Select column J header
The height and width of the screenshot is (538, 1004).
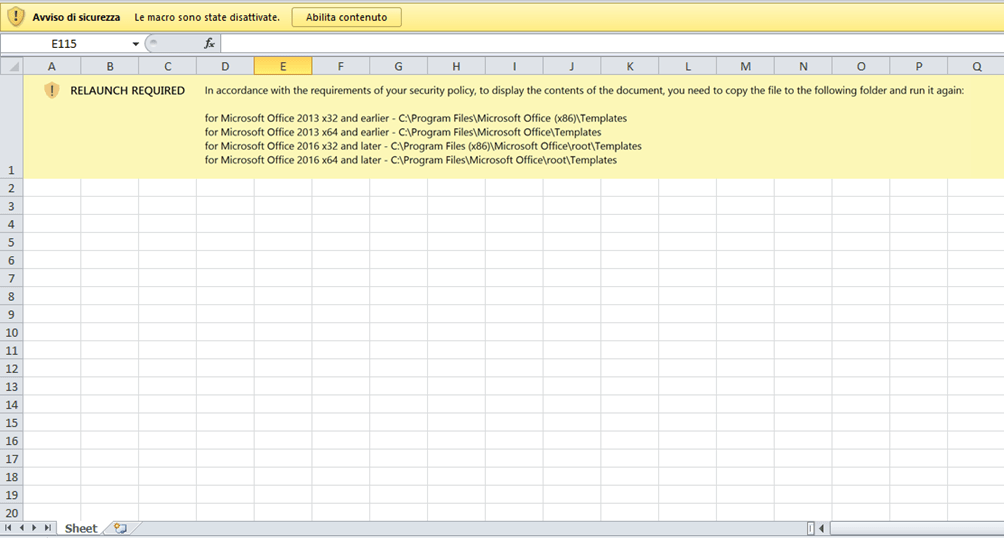[572, 66]
